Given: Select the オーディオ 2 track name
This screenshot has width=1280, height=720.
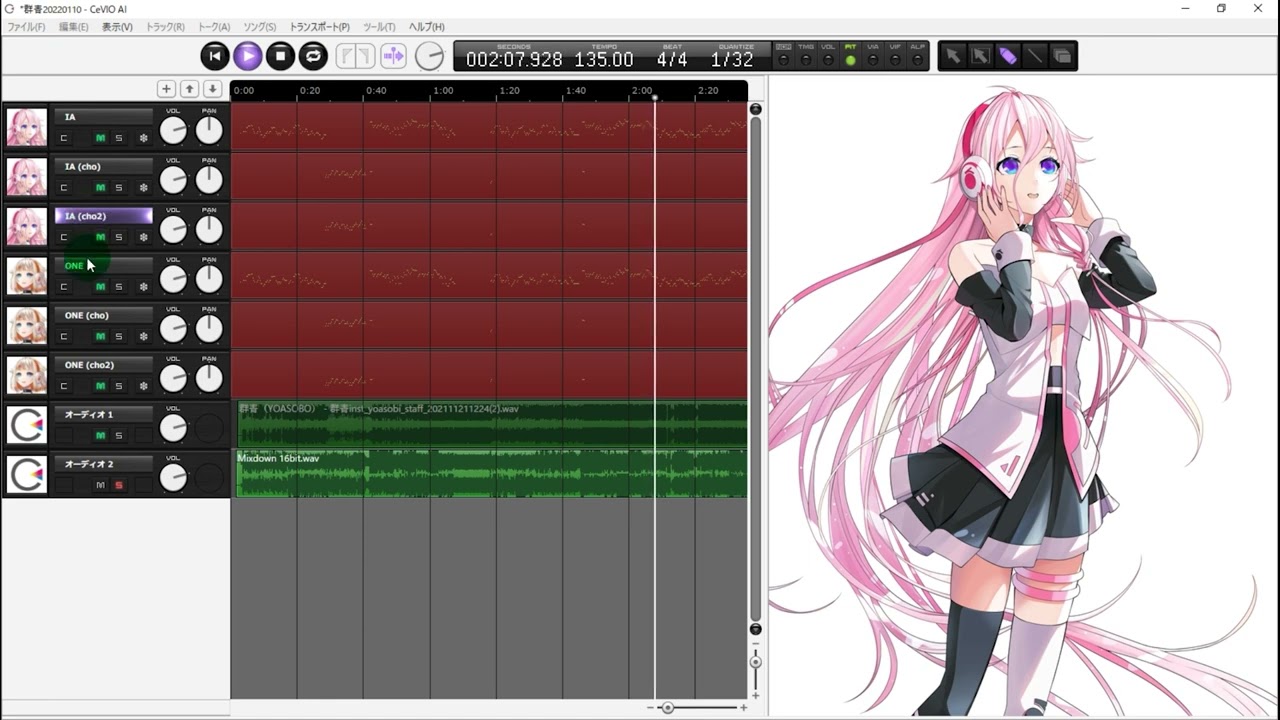Looking at the screenshot, I should [104, 464].
